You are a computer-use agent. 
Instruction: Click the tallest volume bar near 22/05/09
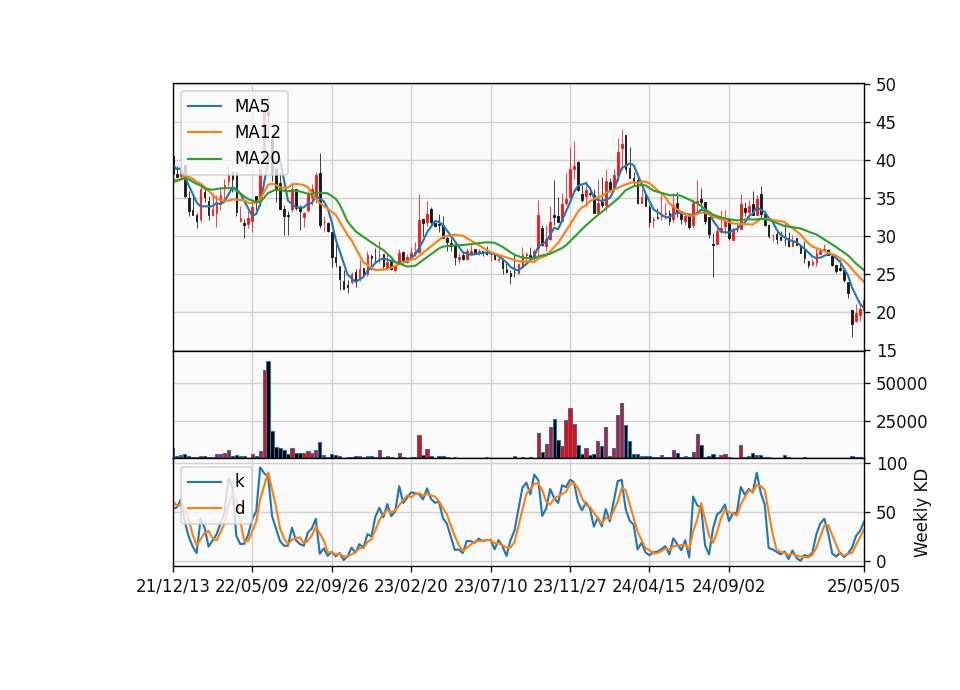point(268,410)
